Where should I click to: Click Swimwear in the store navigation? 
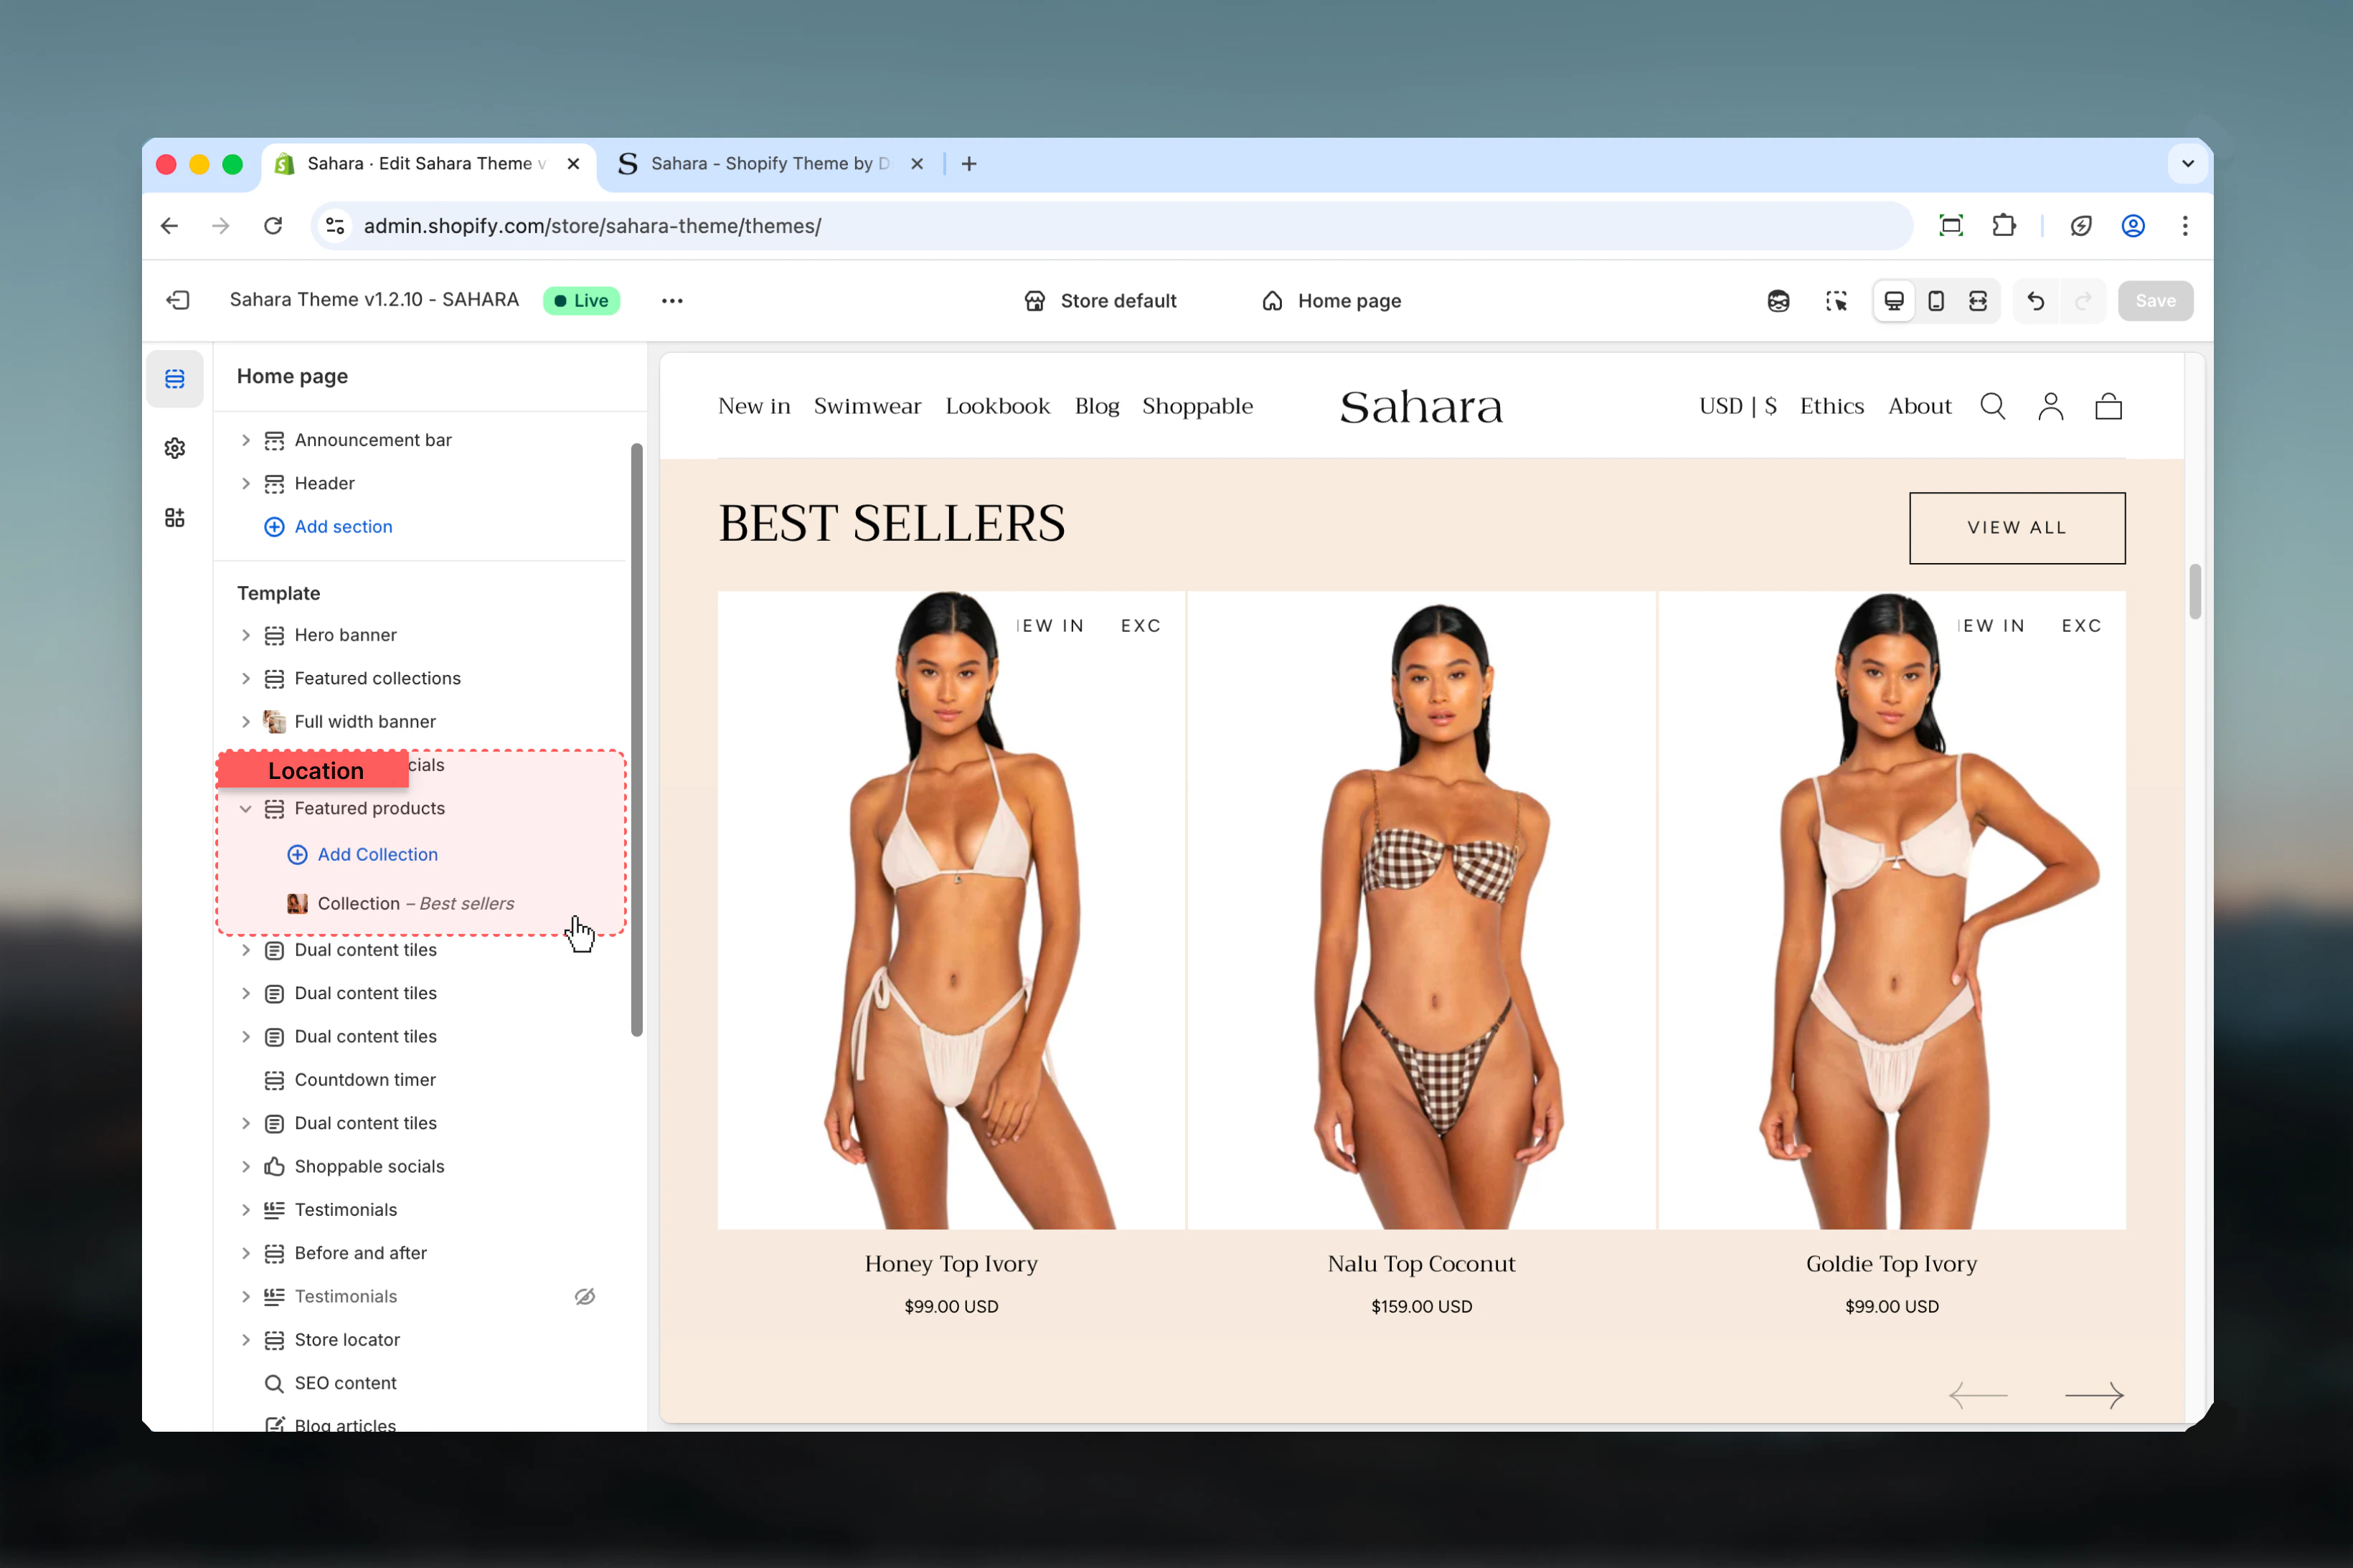tap(867, 406)
